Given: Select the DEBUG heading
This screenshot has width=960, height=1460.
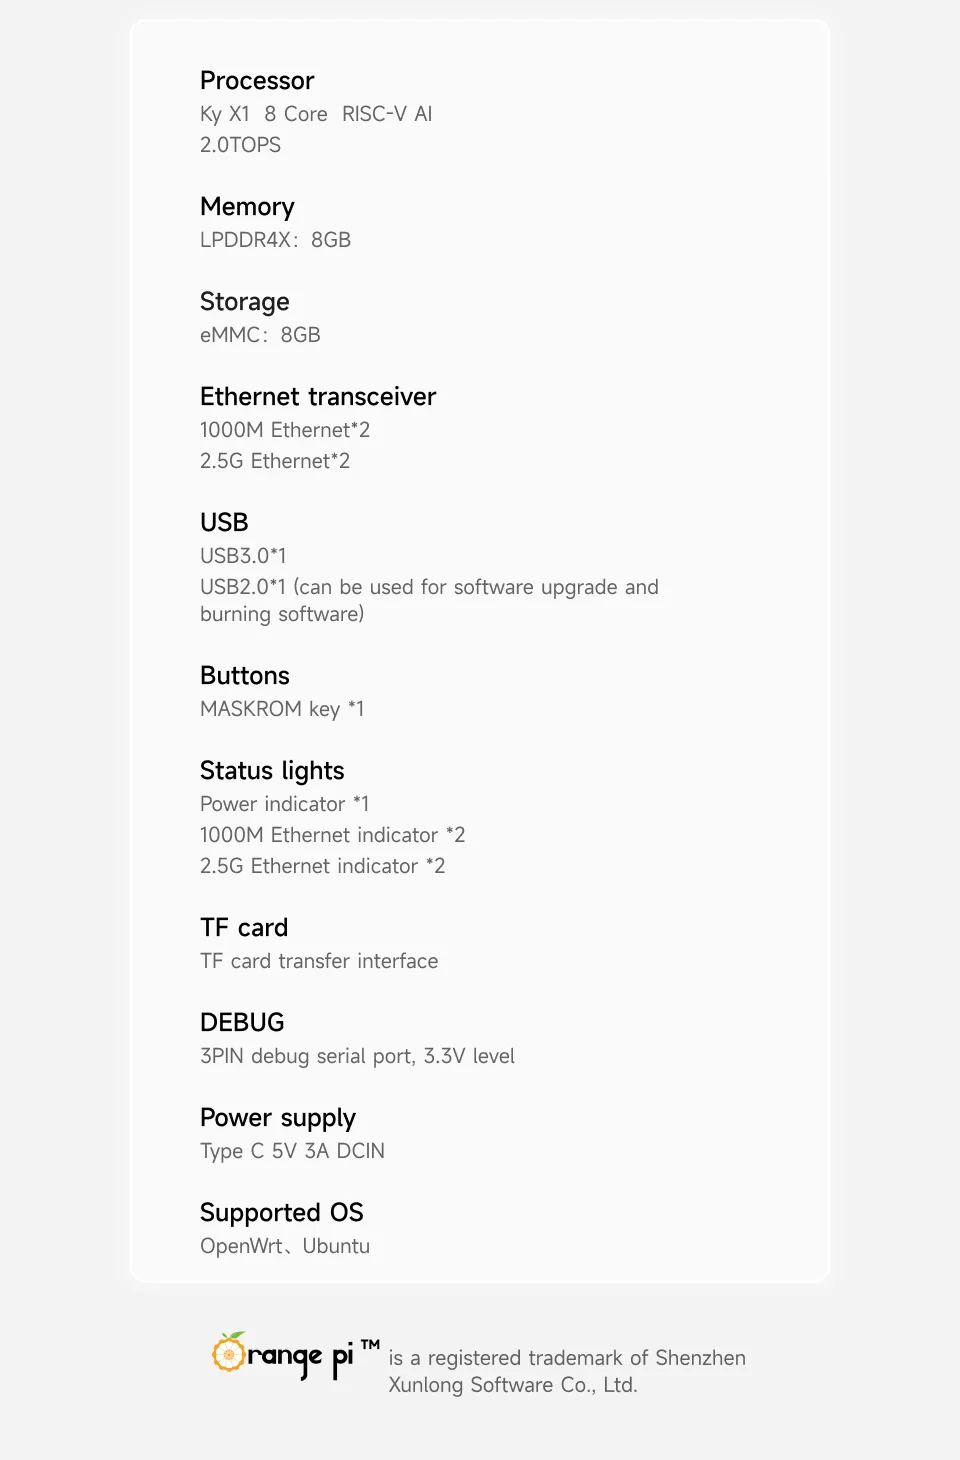Looking at the screenshot, I should pyautogui.click(x=242, y=1023).
